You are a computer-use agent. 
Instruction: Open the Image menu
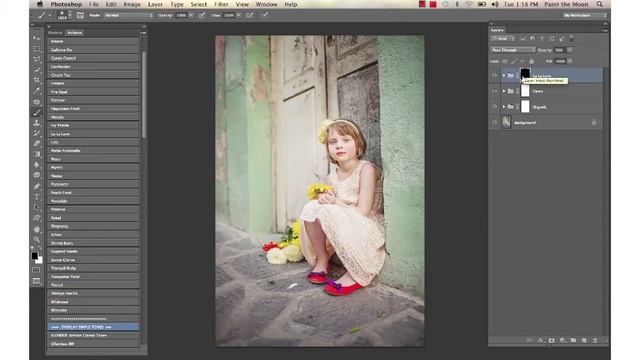(132, 4)
